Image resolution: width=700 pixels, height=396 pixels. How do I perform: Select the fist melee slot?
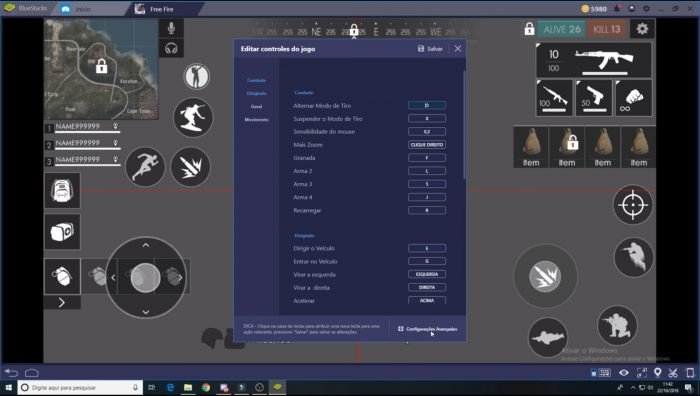(633, 98)
